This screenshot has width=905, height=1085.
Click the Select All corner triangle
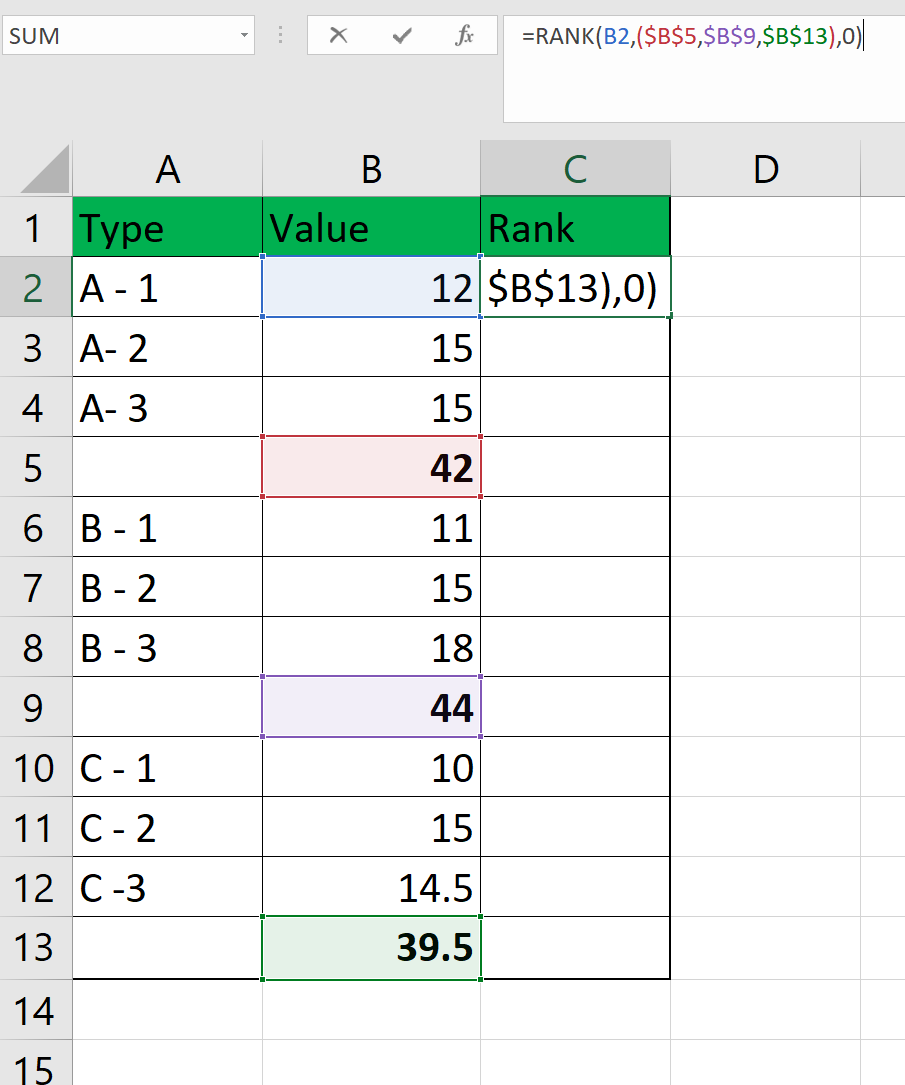point(46,169)
